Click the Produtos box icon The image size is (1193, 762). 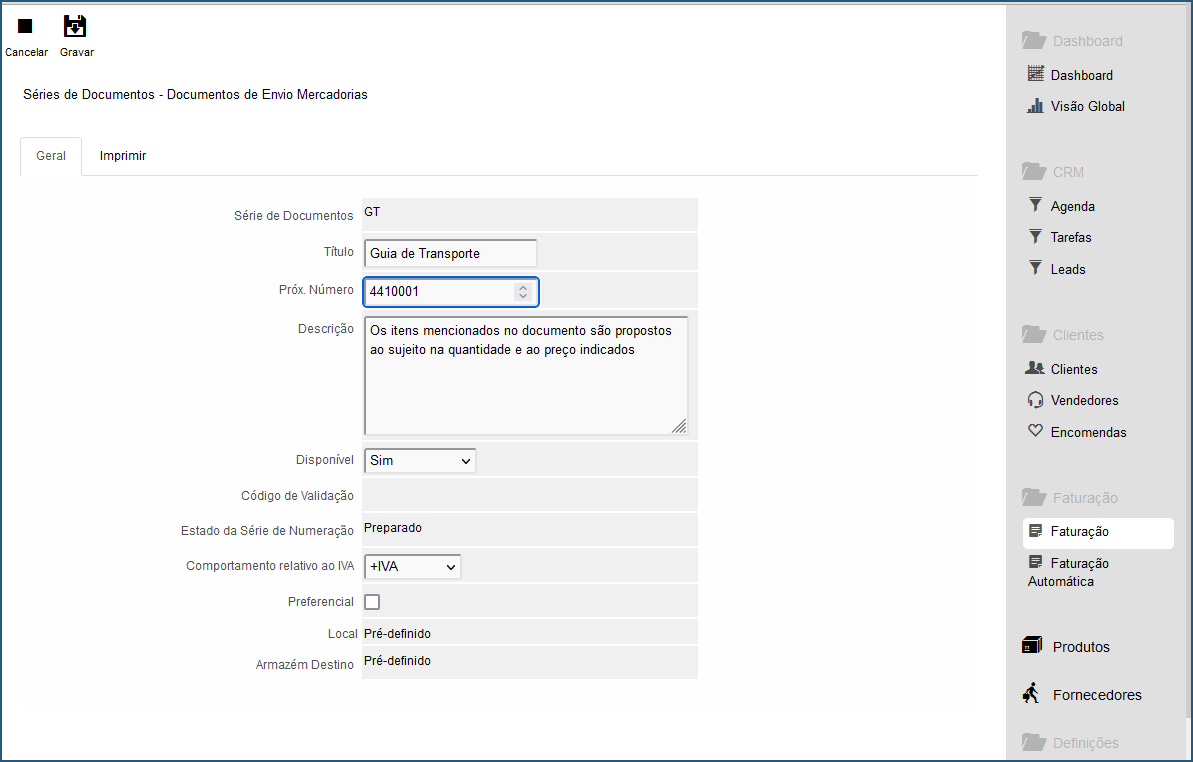pos(1032,646)
